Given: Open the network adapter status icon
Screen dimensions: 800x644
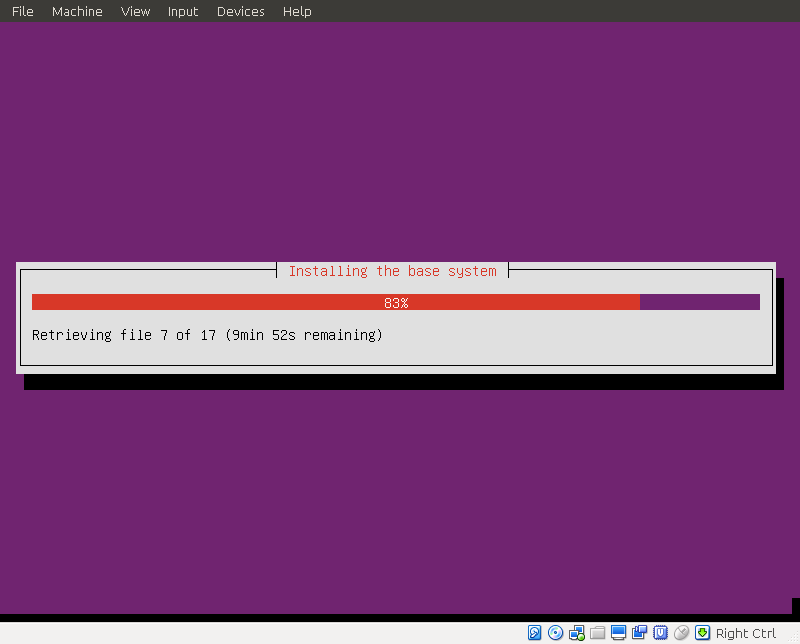Looking at the screenshot, I should (577, 633).
